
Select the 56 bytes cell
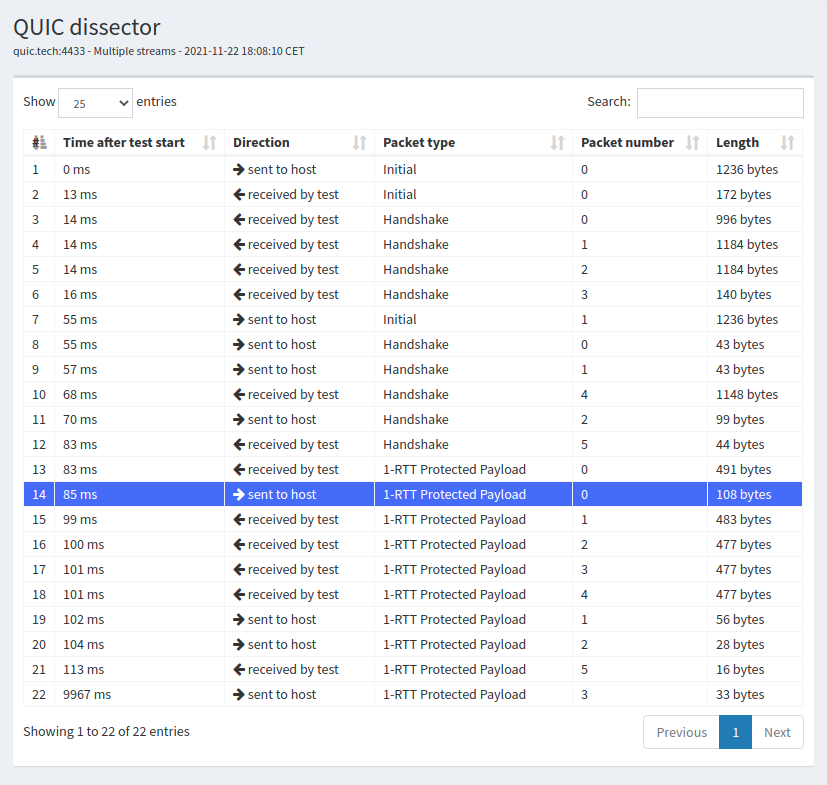click(x=755, y=619)
